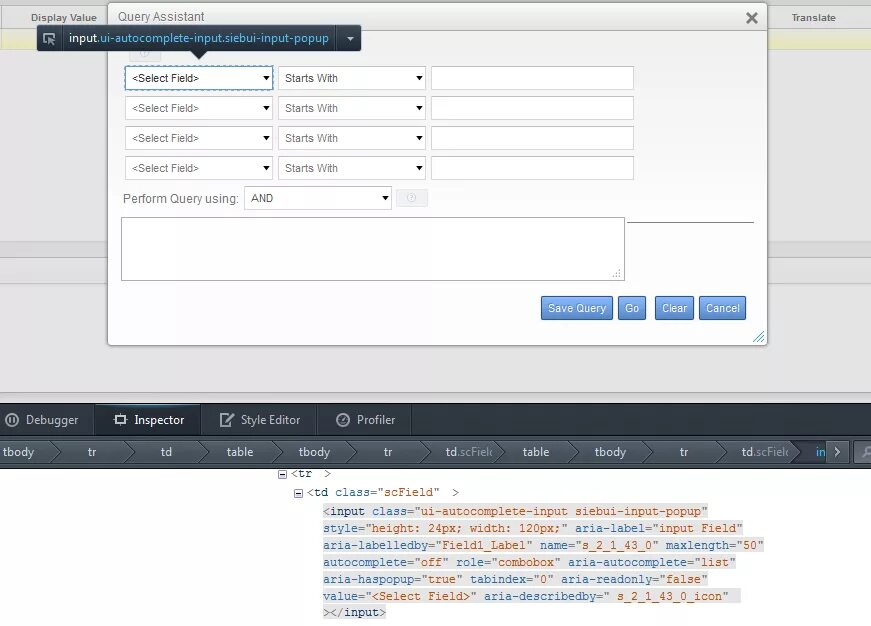
Task: Click the input class markup line
Action: (515, 511)
